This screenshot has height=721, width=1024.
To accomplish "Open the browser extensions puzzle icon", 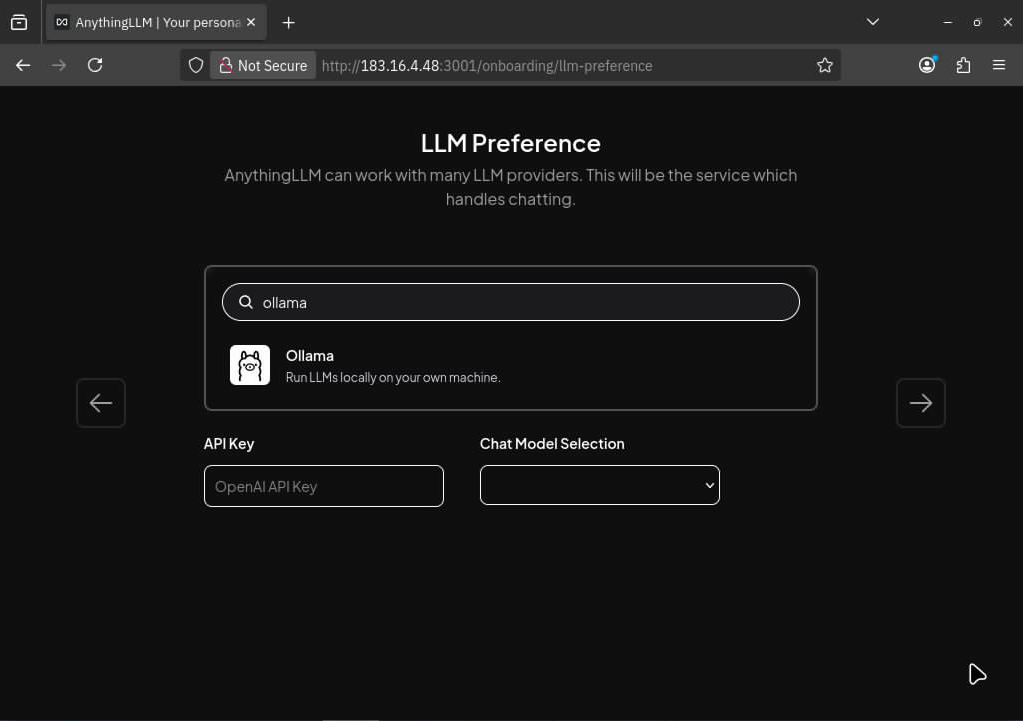I will (x=963, y=65).
